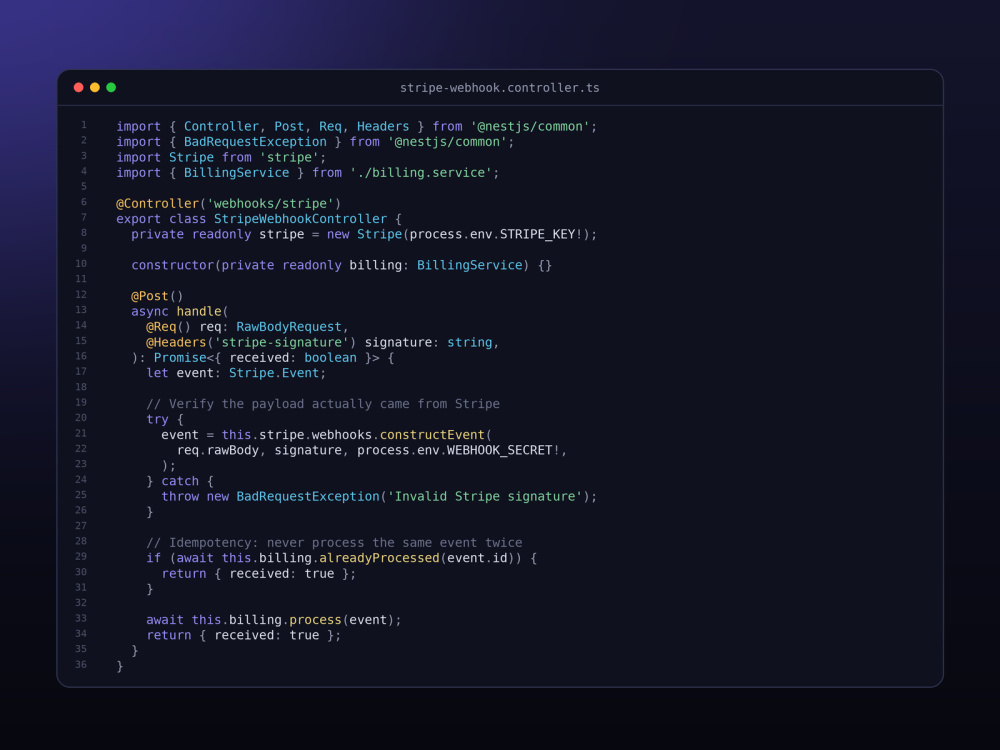
Task: Click 'BadRequestException' in the line 2 import
Action: [255, 142]
